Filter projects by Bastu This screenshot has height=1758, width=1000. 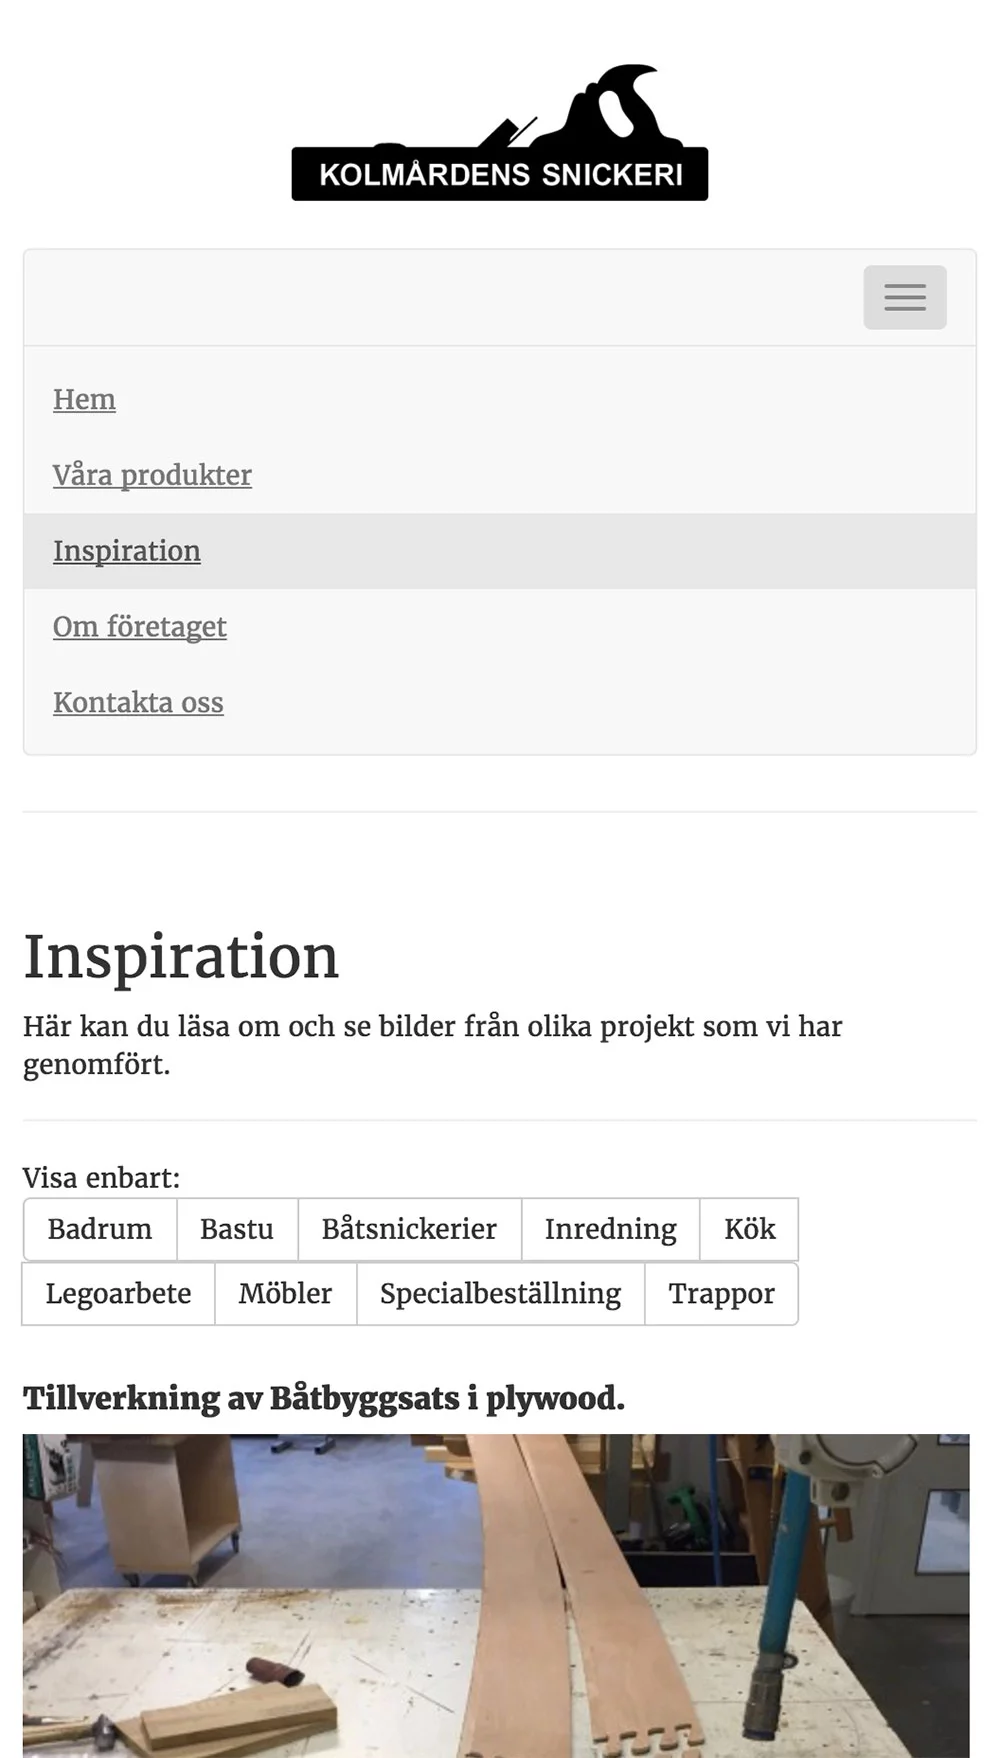[x=237, y=1229]
